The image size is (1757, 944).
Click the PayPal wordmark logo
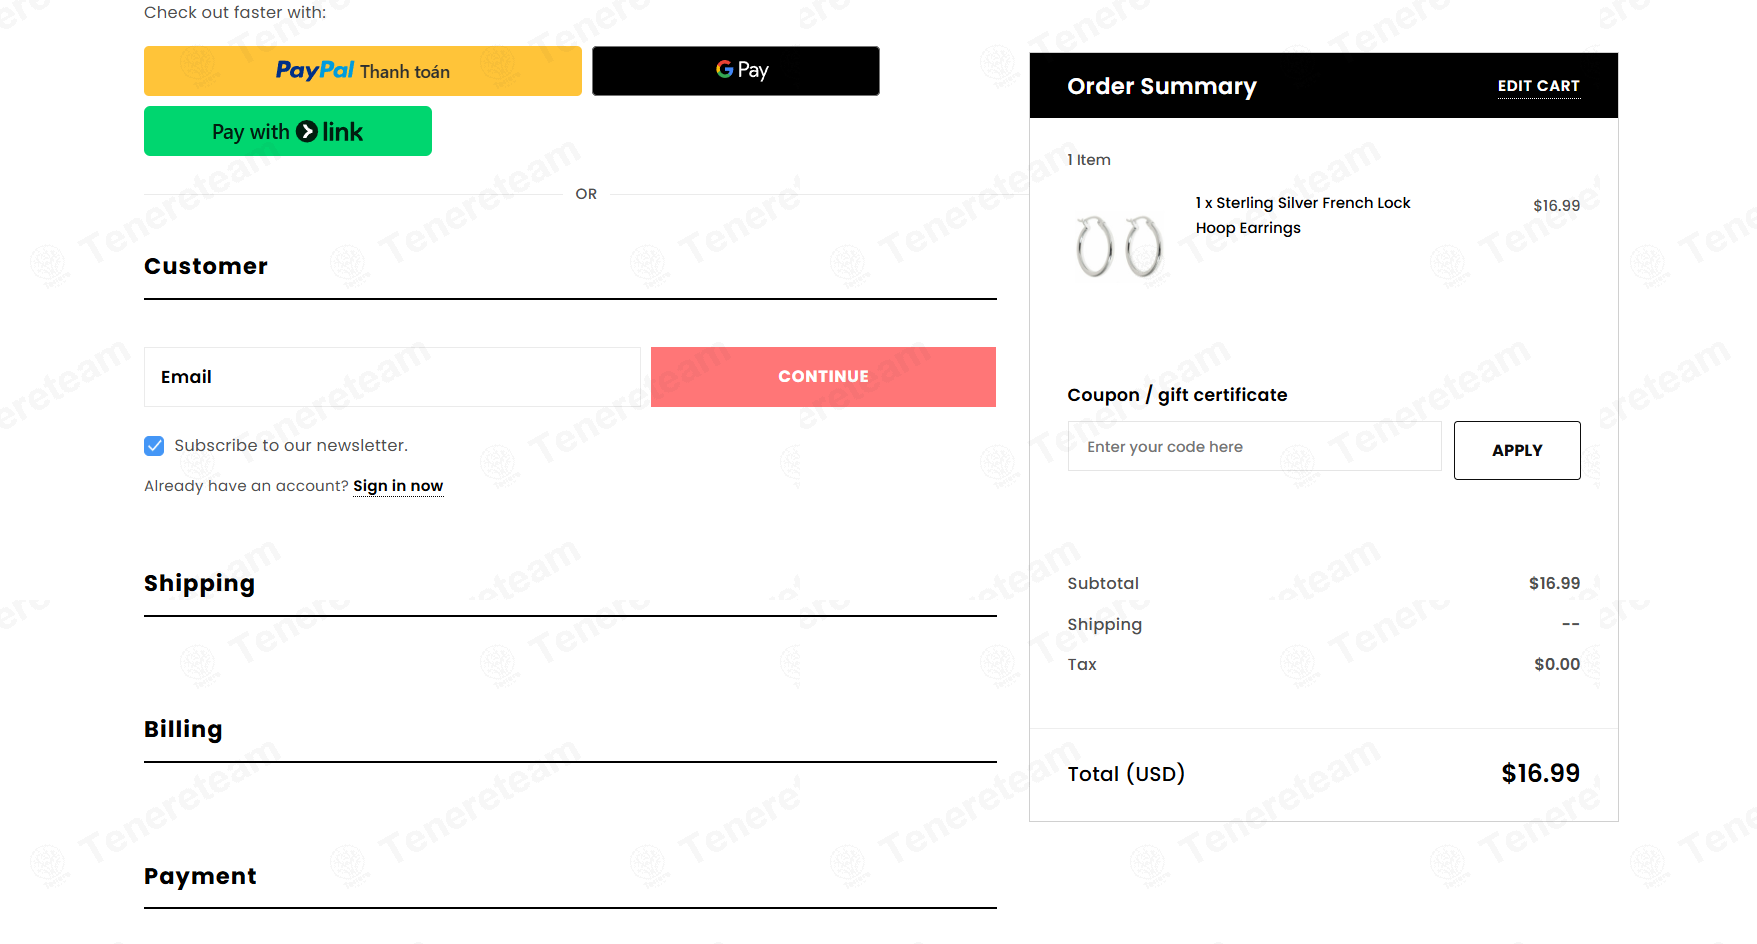click(x=314, y=70)
